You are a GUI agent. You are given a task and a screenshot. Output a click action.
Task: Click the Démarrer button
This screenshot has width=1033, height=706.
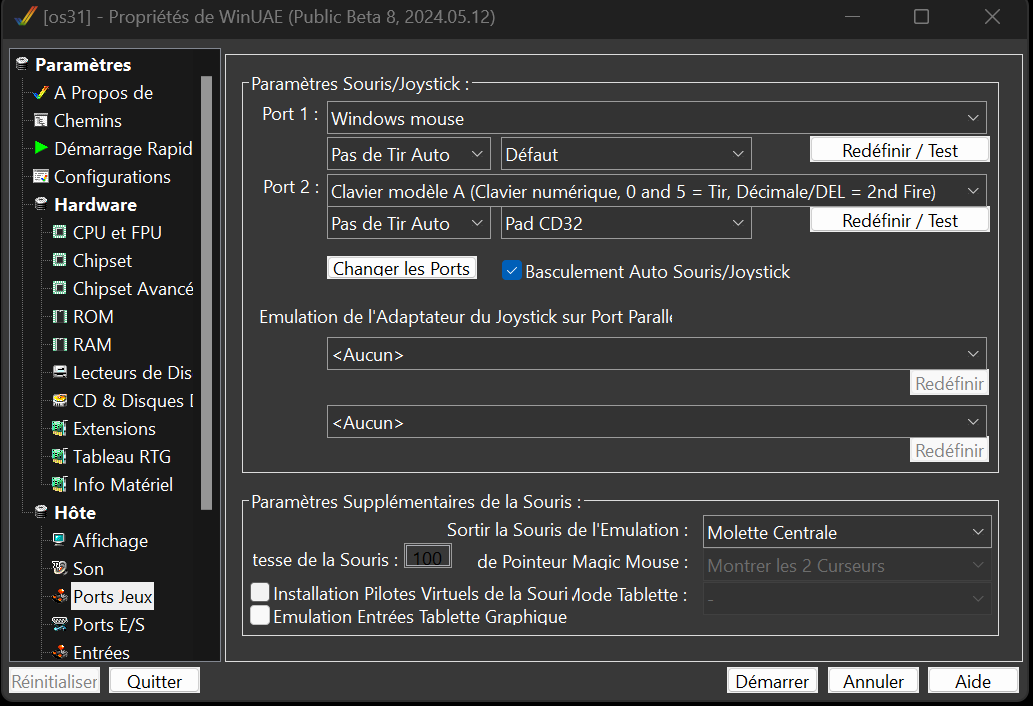pos(772,681)
